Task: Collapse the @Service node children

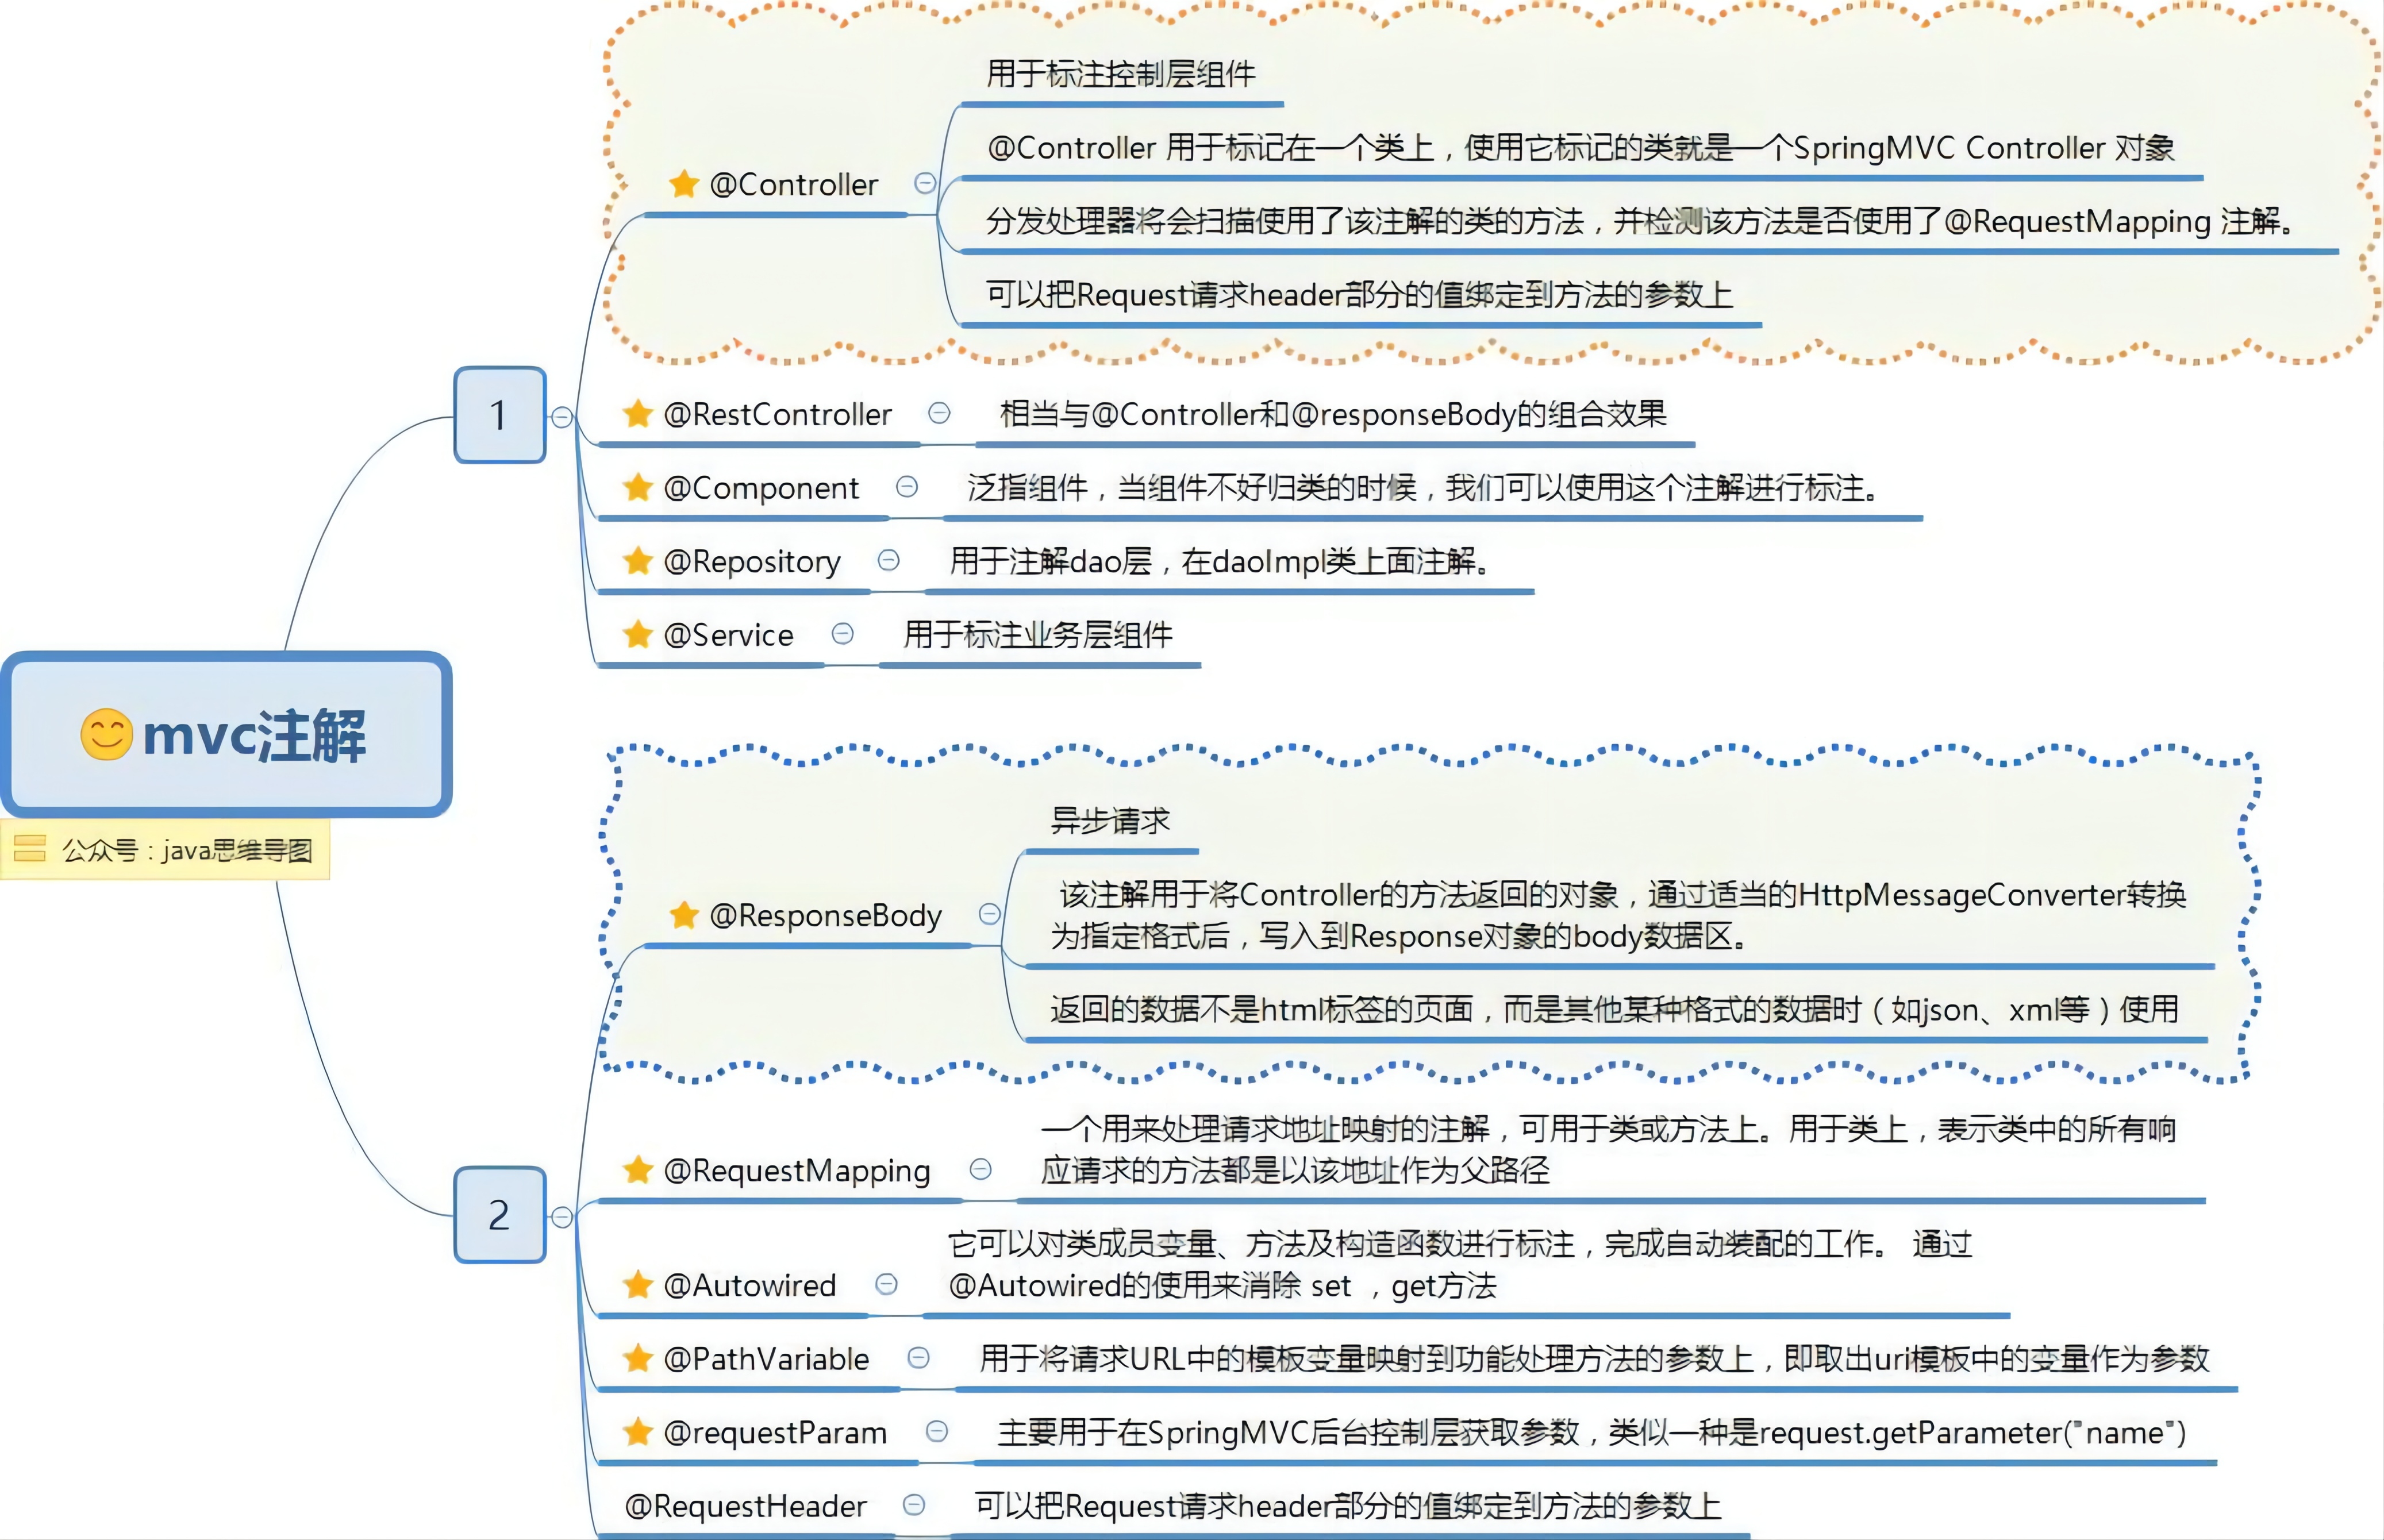Action: tap(843, 634)
